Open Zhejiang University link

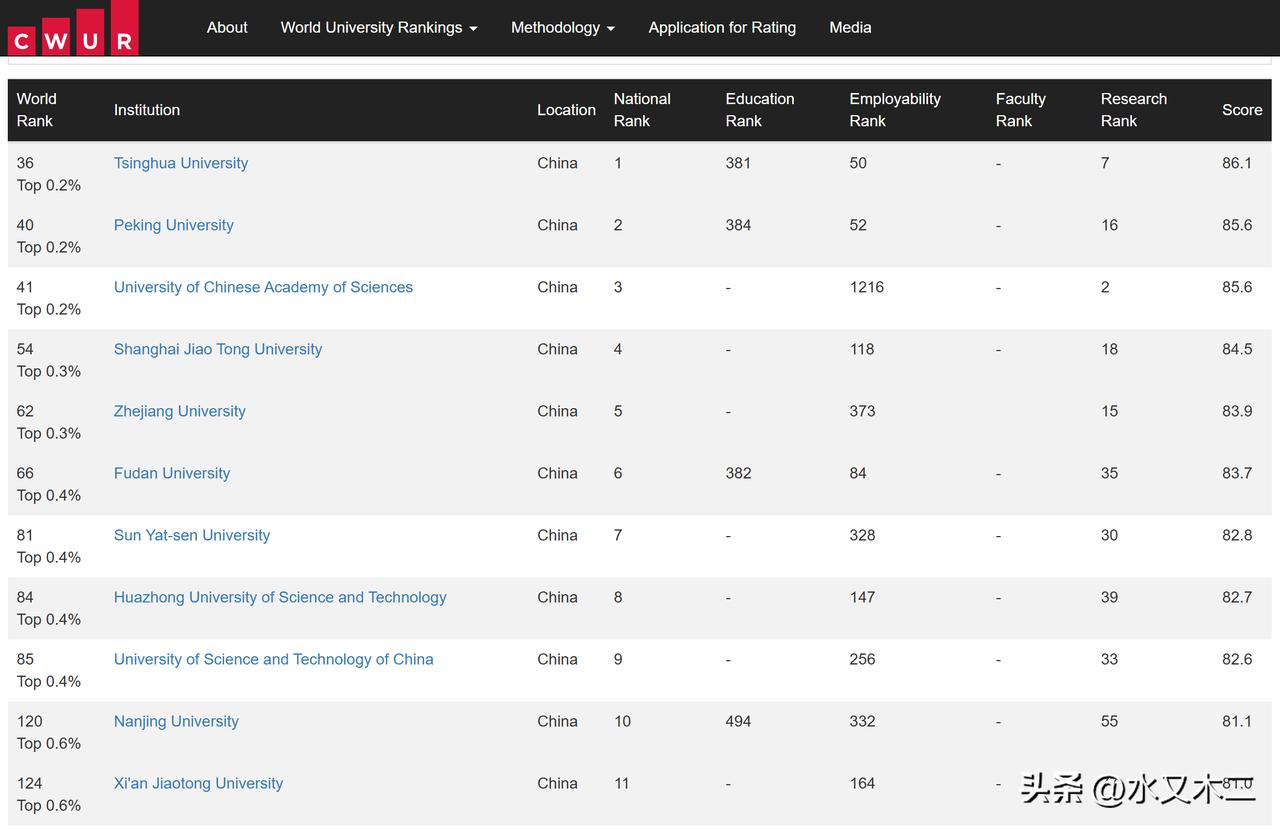point(180,411)
